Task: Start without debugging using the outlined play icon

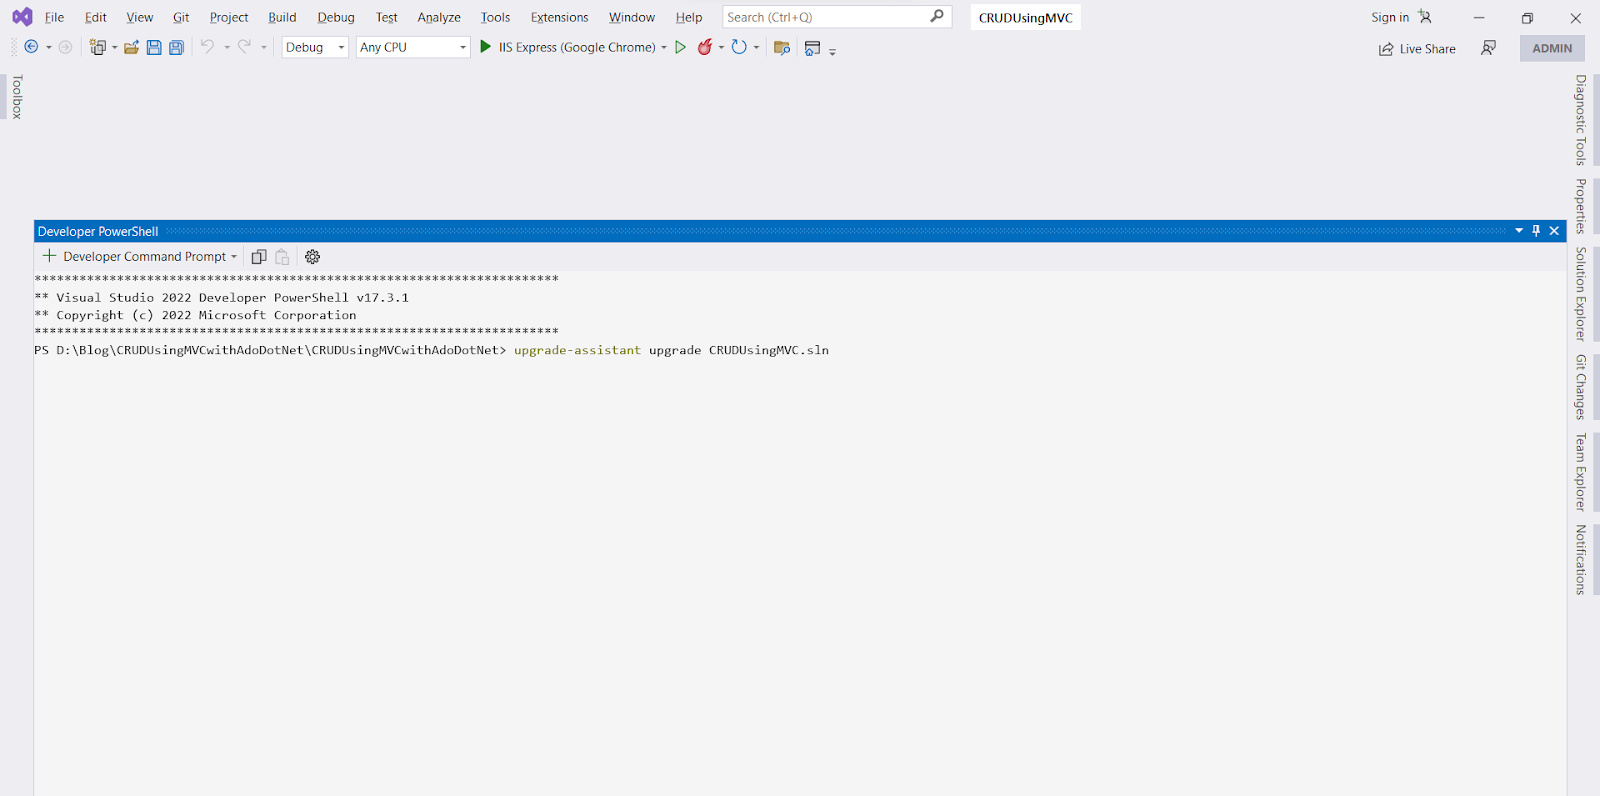Action: (x=680, y=47)
